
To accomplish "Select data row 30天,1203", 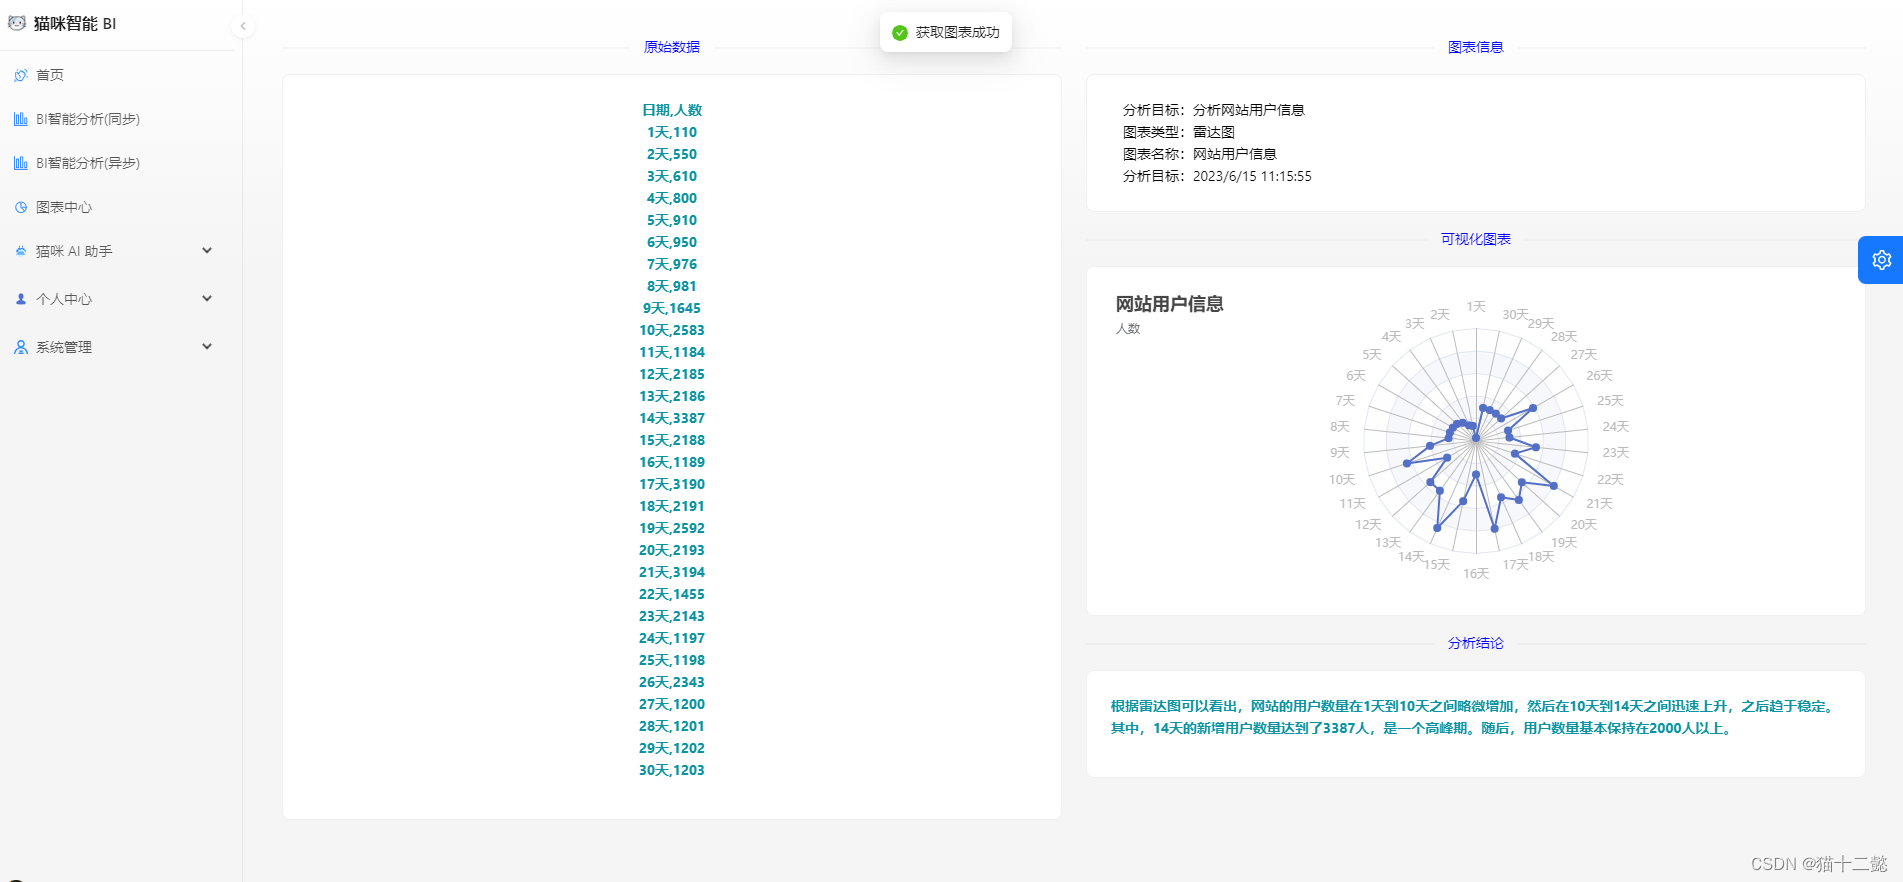I will 672,770.
